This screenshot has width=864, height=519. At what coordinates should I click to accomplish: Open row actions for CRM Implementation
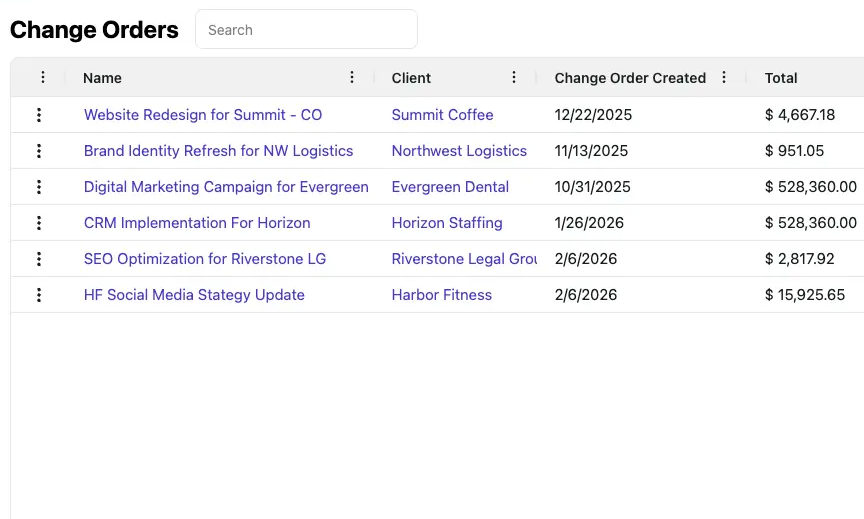tap(39, 223)
